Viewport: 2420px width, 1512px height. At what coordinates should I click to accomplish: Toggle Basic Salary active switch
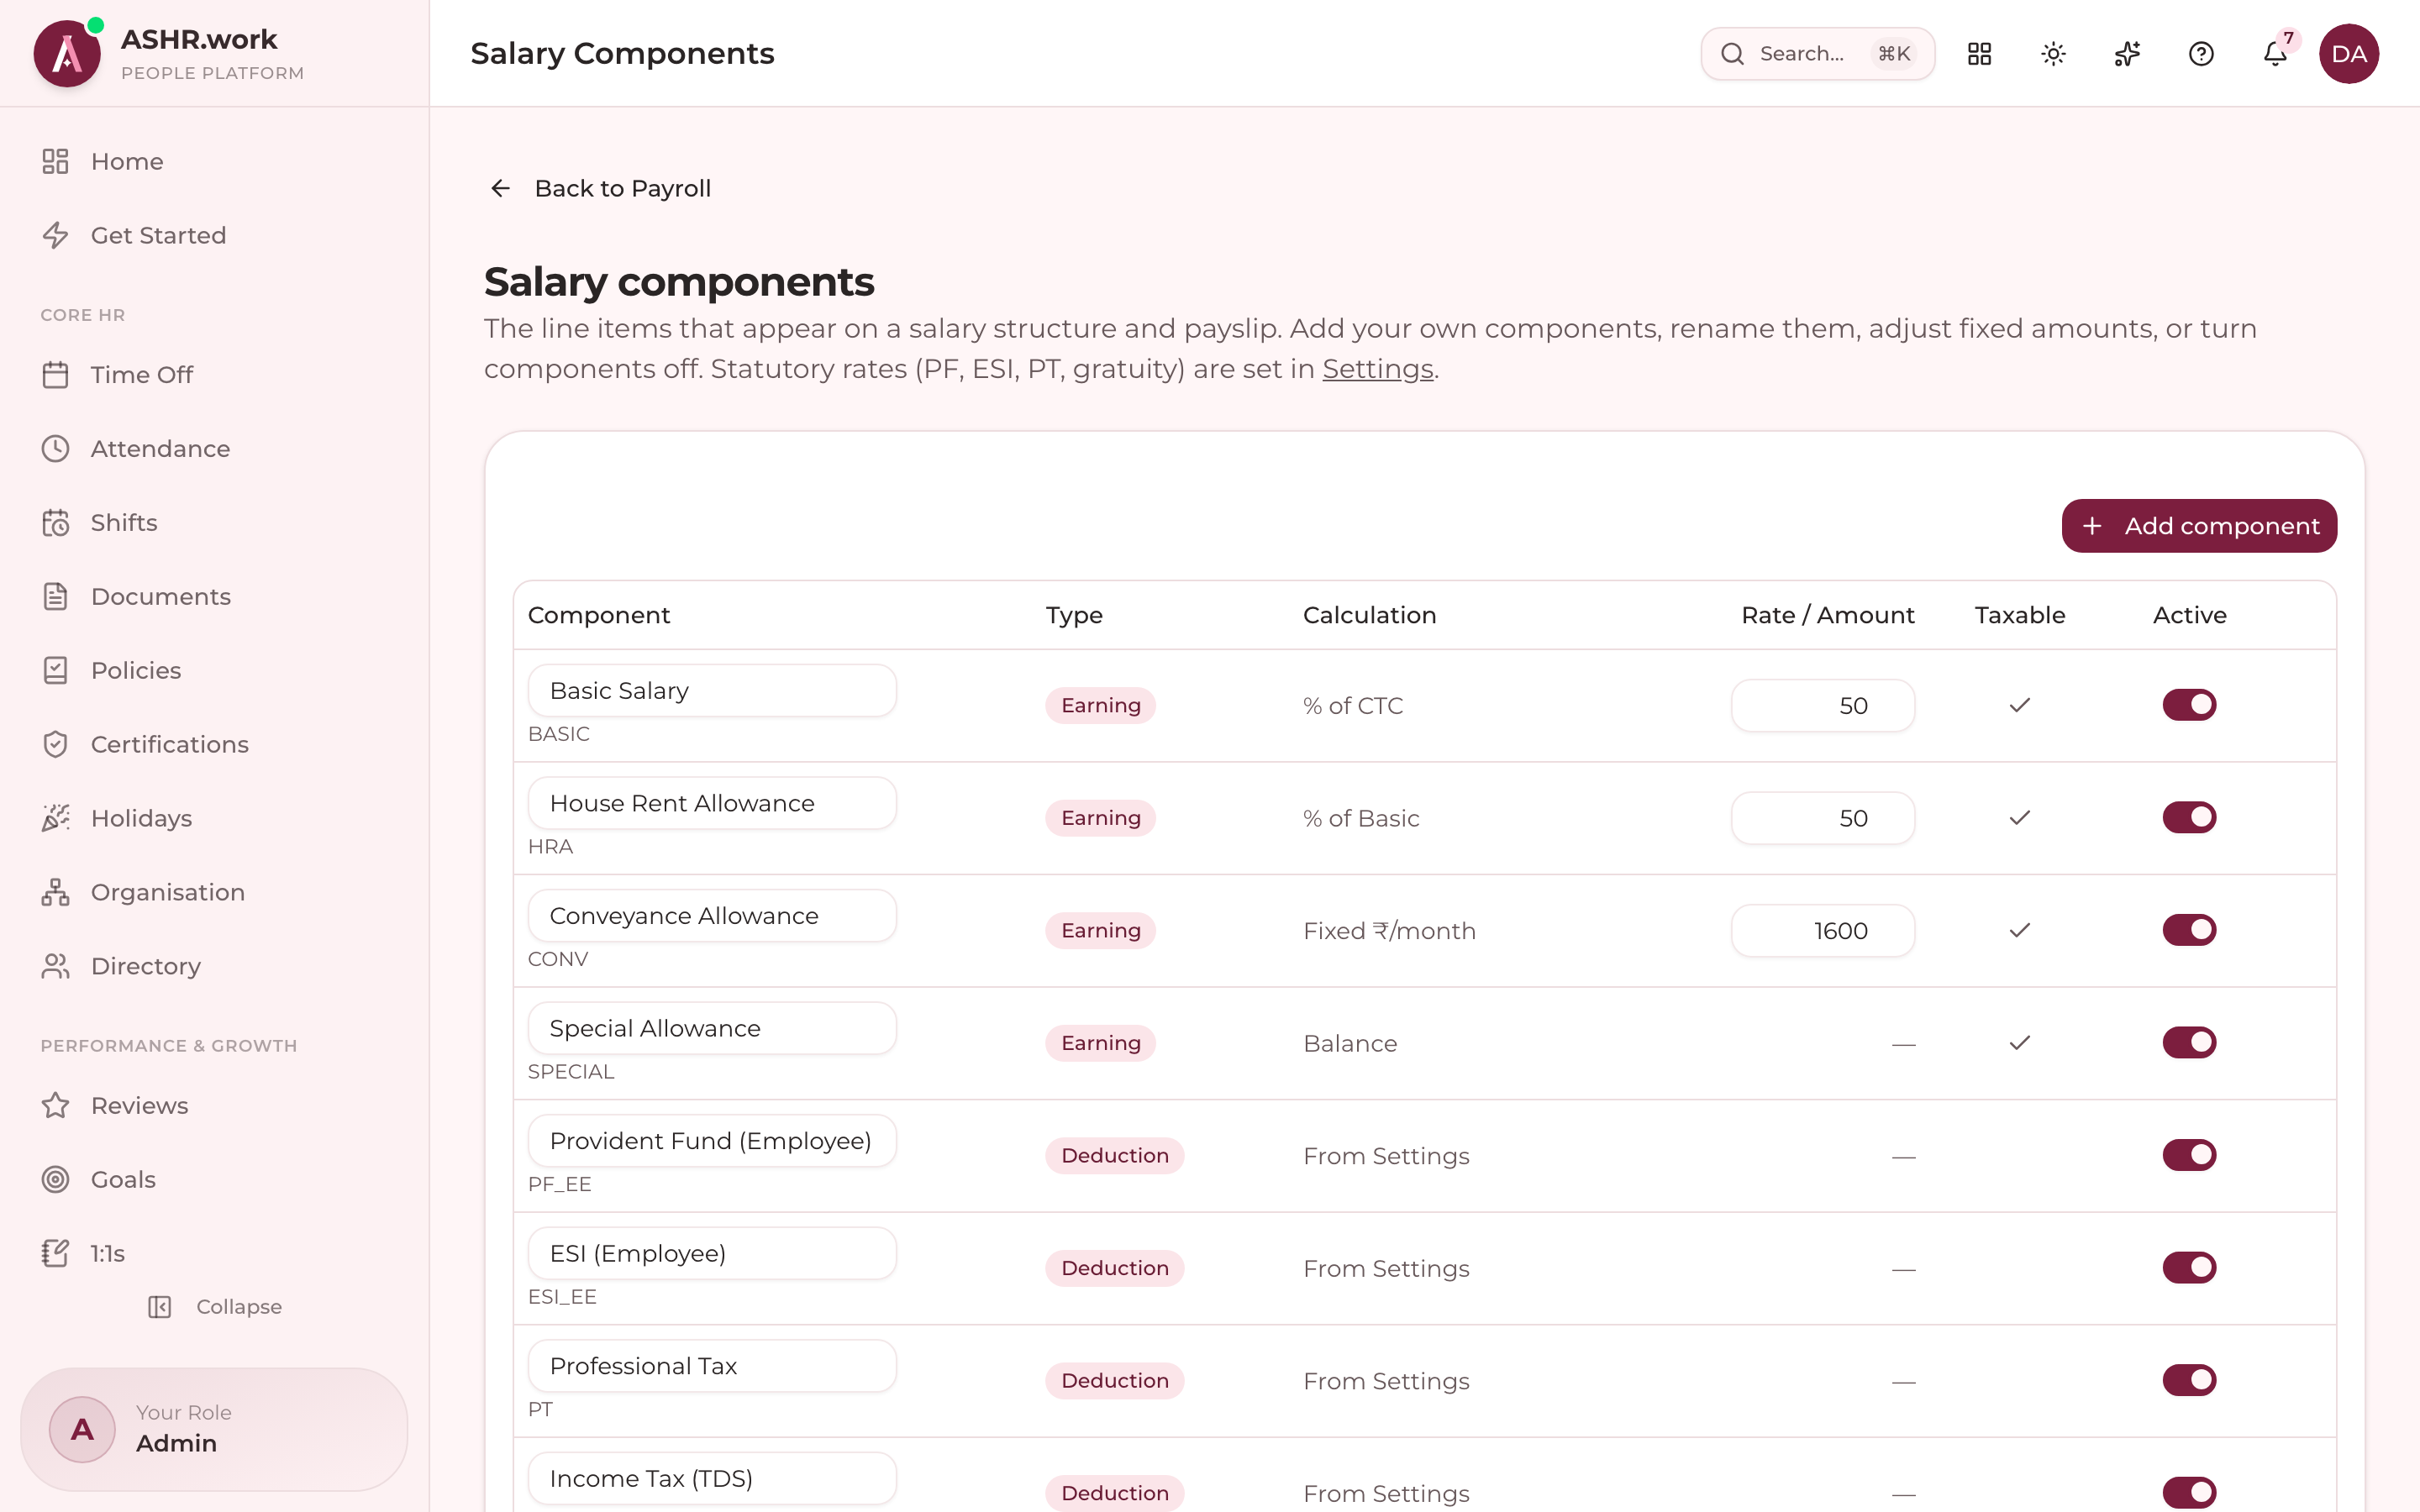tap(2189, 705)
